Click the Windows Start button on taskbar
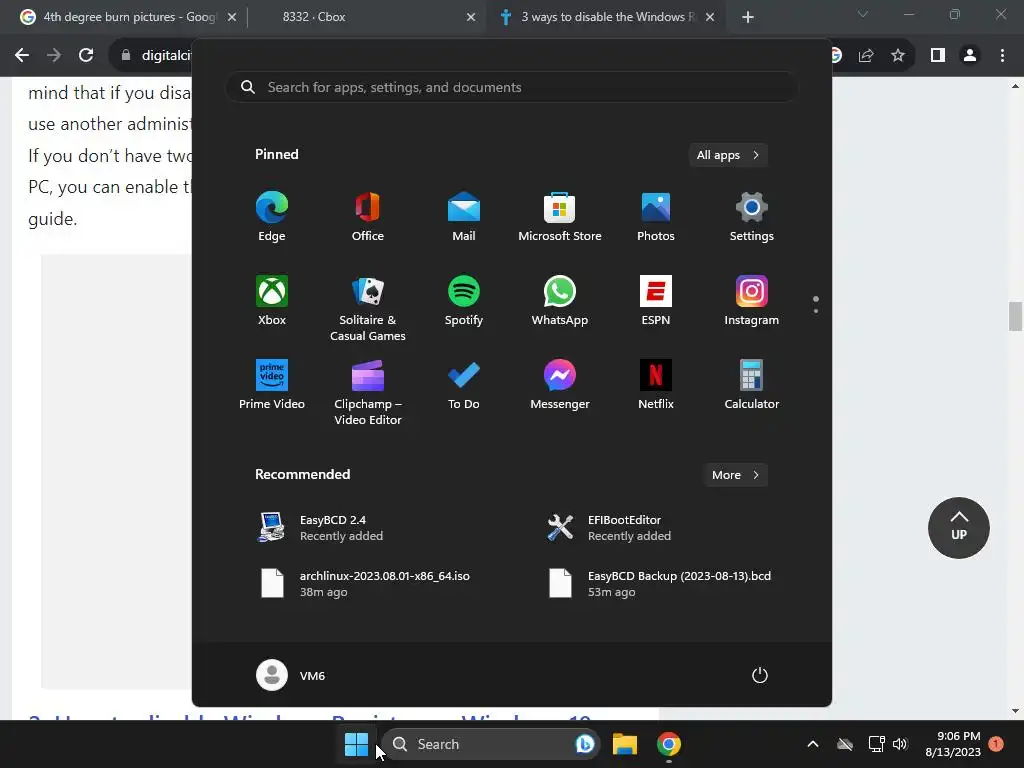Image resolution: width=1024 pixels, height=768 pixels. point(357,744)
